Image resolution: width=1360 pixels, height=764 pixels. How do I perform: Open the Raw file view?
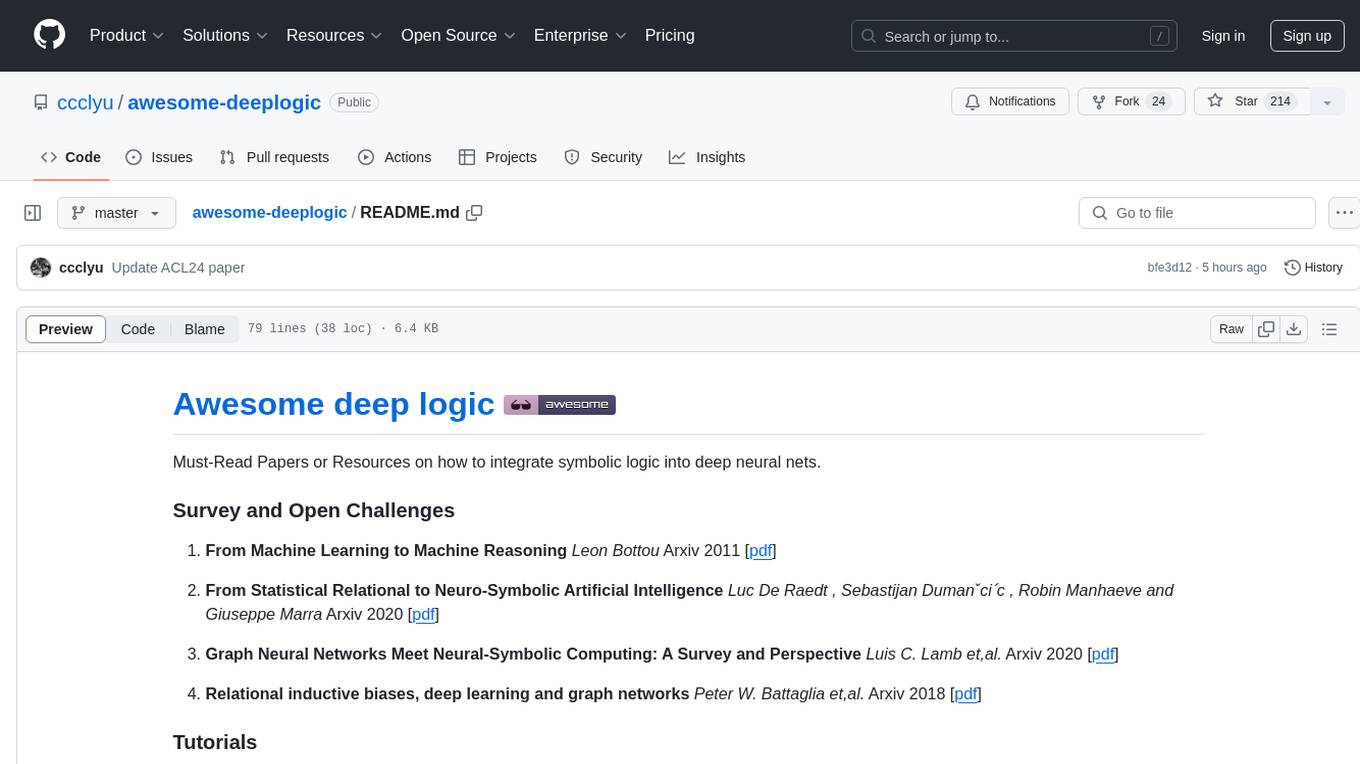(1231, 329)
